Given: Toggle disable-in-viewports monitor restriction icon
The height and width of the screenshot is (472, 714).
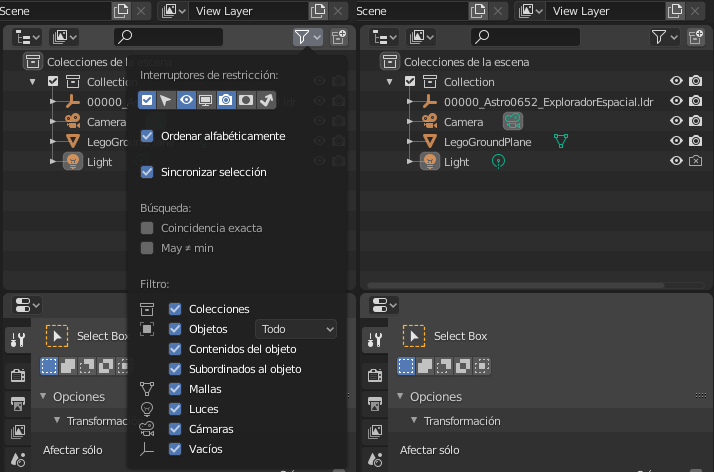Looking at the screenshot, I should pyautogui.click(x=206, y=100).
